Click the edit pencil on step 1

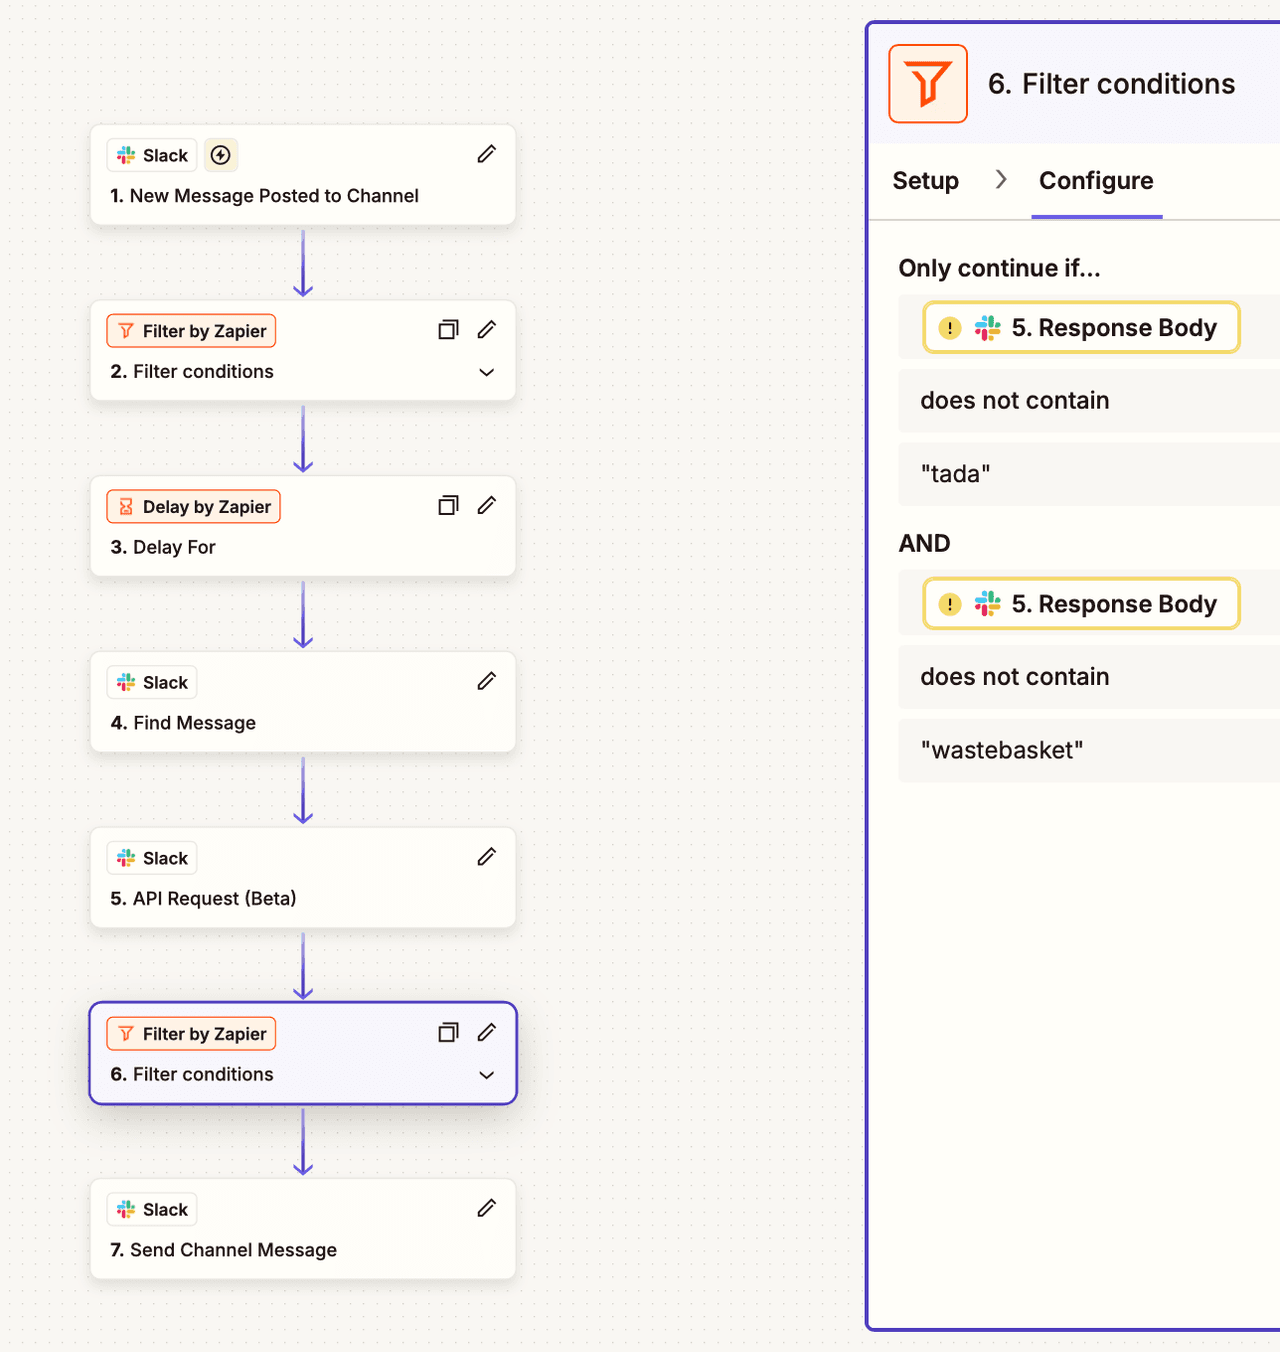pos(487,154)
